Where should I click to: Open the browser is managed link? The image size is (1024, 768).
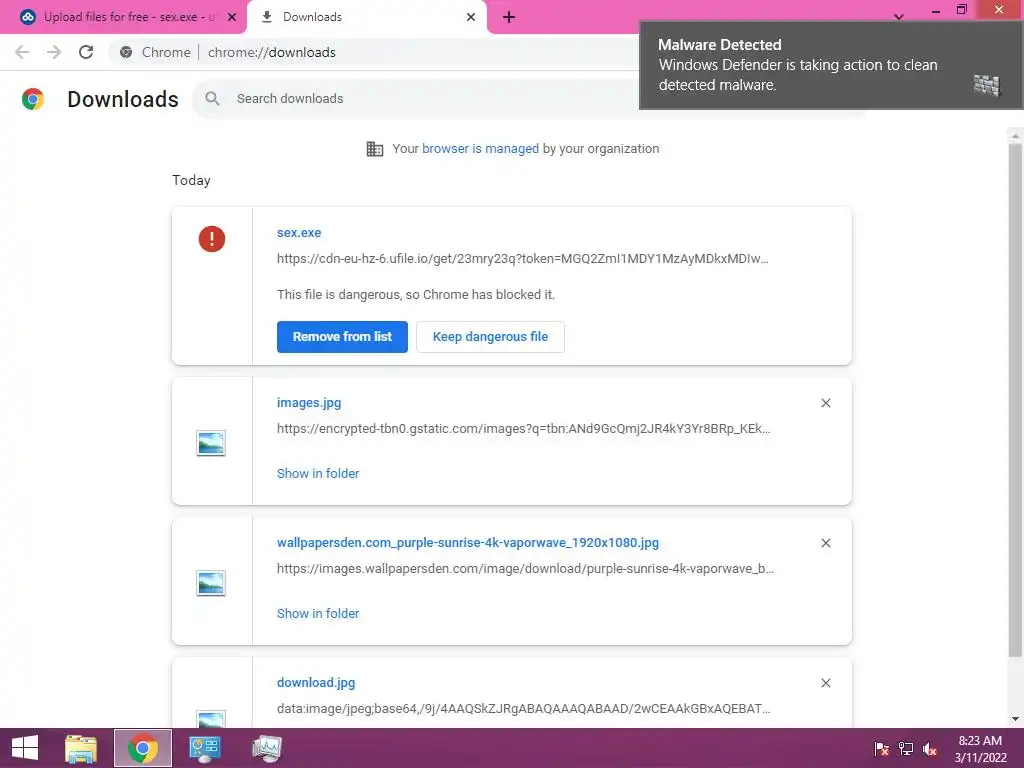click(x=481, y=149)
